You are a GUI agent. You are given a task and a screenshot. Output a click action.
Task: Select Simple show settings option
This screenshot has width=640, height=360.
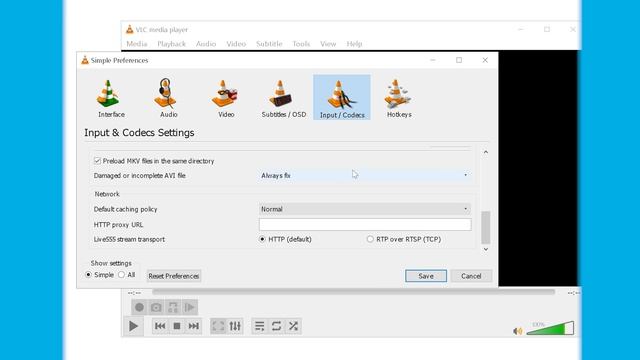coord(89,275)
